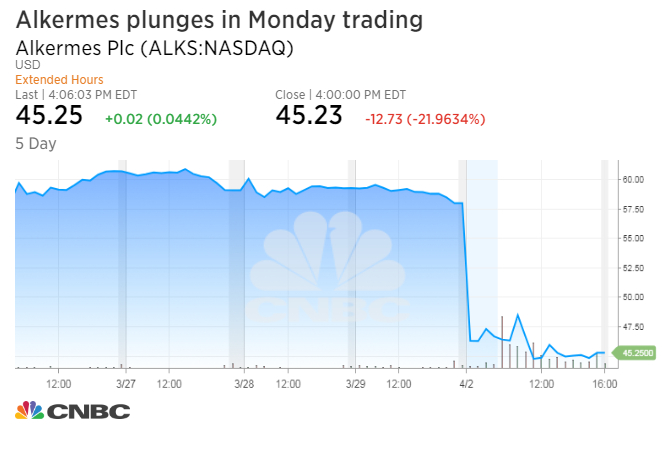This screenshot has width=670, height=450.
Task: Select the 5 Day range label
Action: pyautogui.click(x=36, y=143)
